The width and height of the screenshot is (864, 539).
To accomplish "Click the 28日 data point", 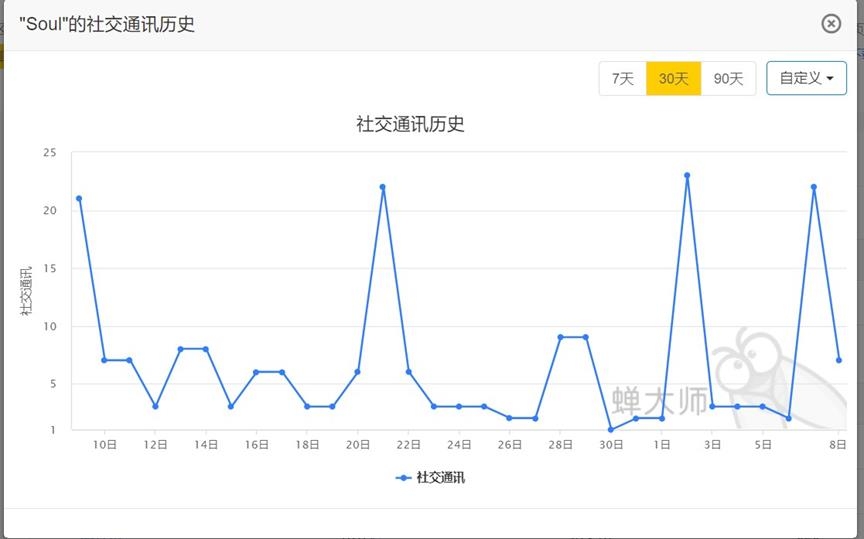I will point(560,337).
